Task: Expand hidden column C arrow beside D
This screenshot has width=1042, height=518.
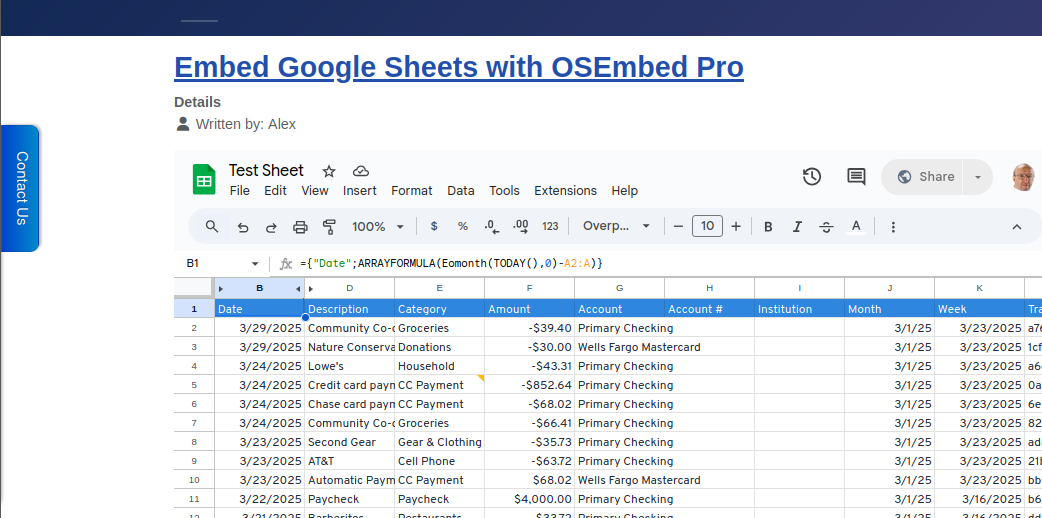Action: (x=310, y=289)
